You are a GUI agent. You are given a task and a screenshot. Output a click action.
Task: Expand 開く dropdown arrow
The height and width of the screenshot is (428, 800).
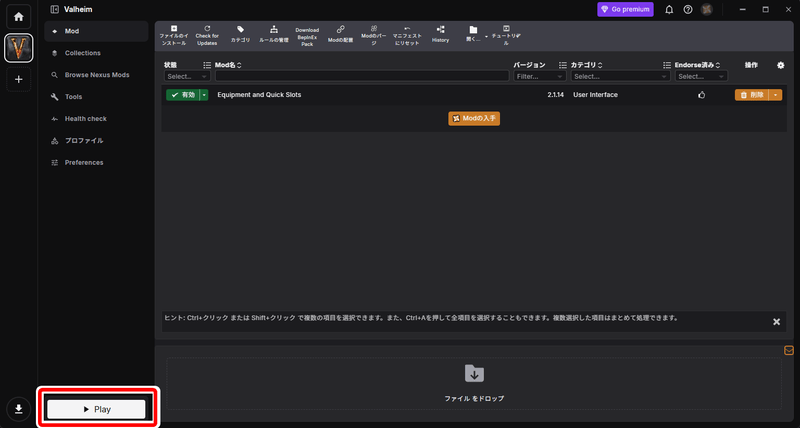pyautogui.click(x=486, y=37)
